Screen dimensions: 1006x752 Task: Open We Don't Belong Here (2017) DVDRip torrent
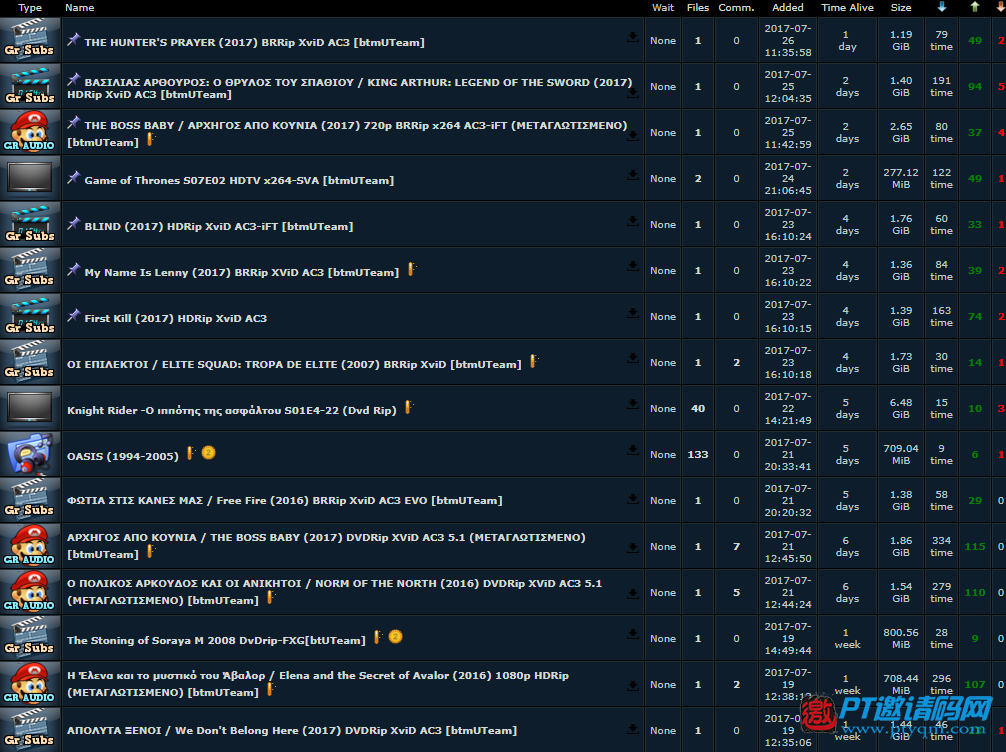pyautogui.click(x=292, y=731)
